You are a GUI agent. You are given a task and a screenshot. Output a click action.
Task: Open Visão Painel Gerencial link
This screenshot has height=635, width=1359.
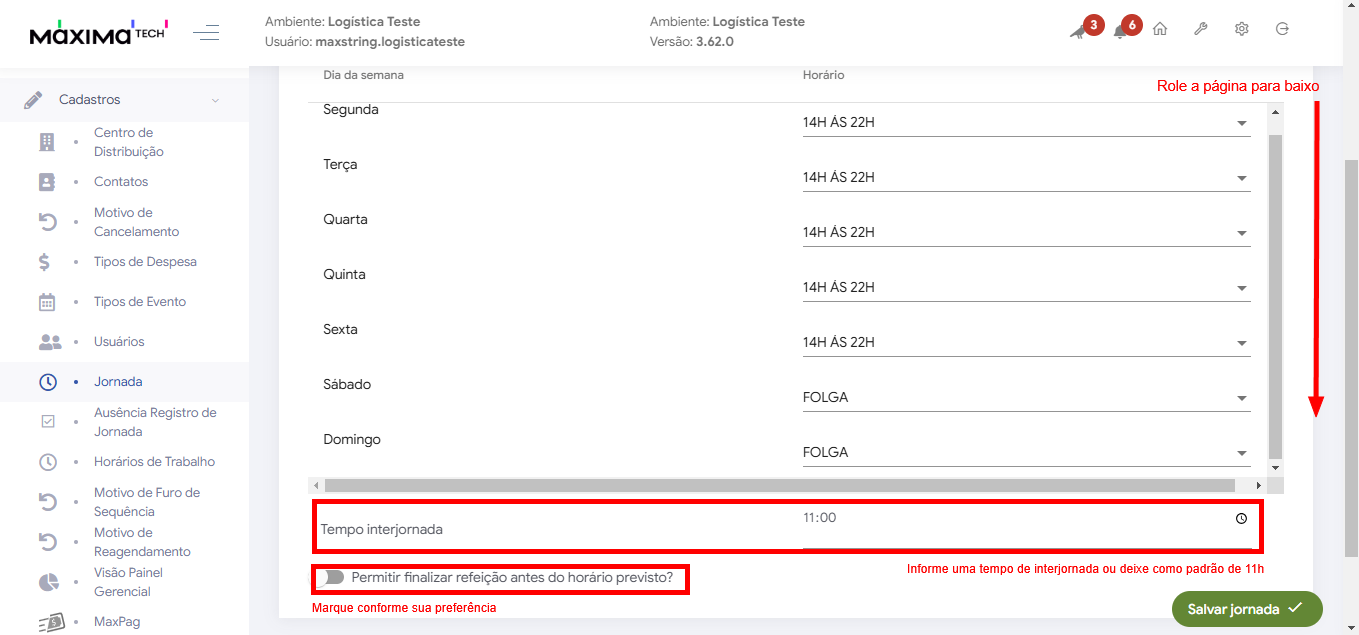[128, 582]
